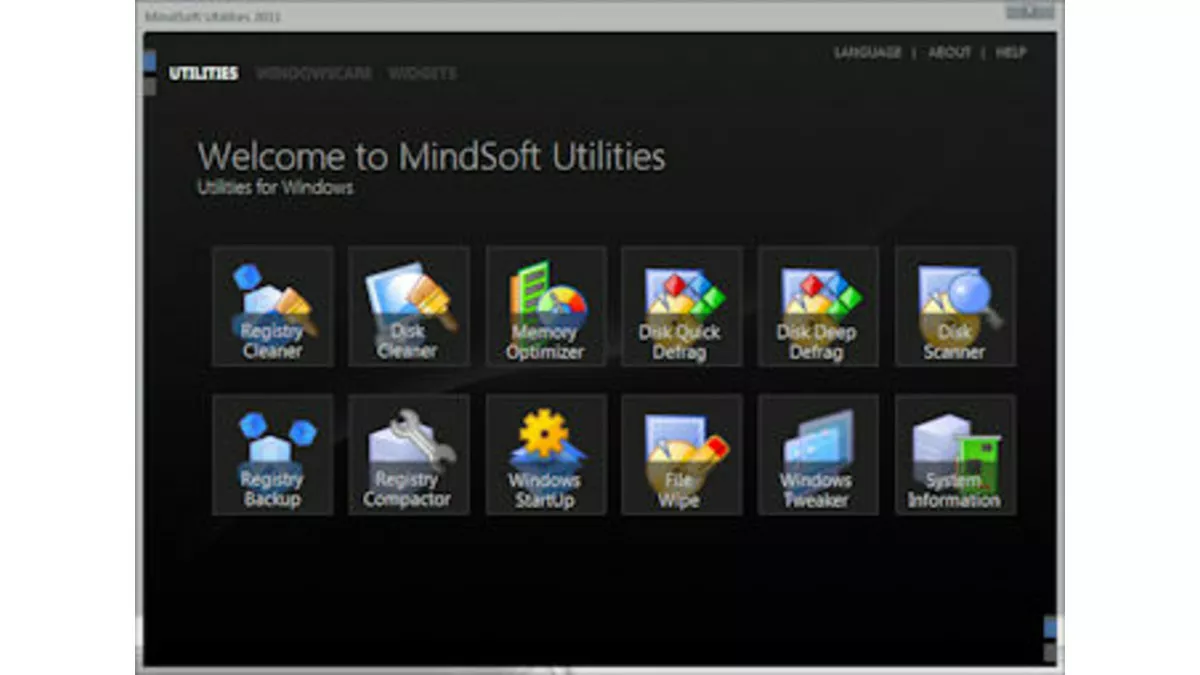Viewport: 1200px width, 675px height.
Task: Select the Registry Compactor tool
Action: pos(408,455)
